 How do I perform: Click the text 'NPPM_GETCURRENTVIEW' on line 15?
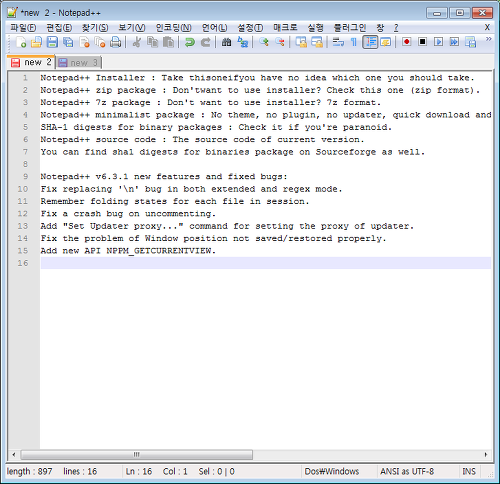[x=159, y=251]
